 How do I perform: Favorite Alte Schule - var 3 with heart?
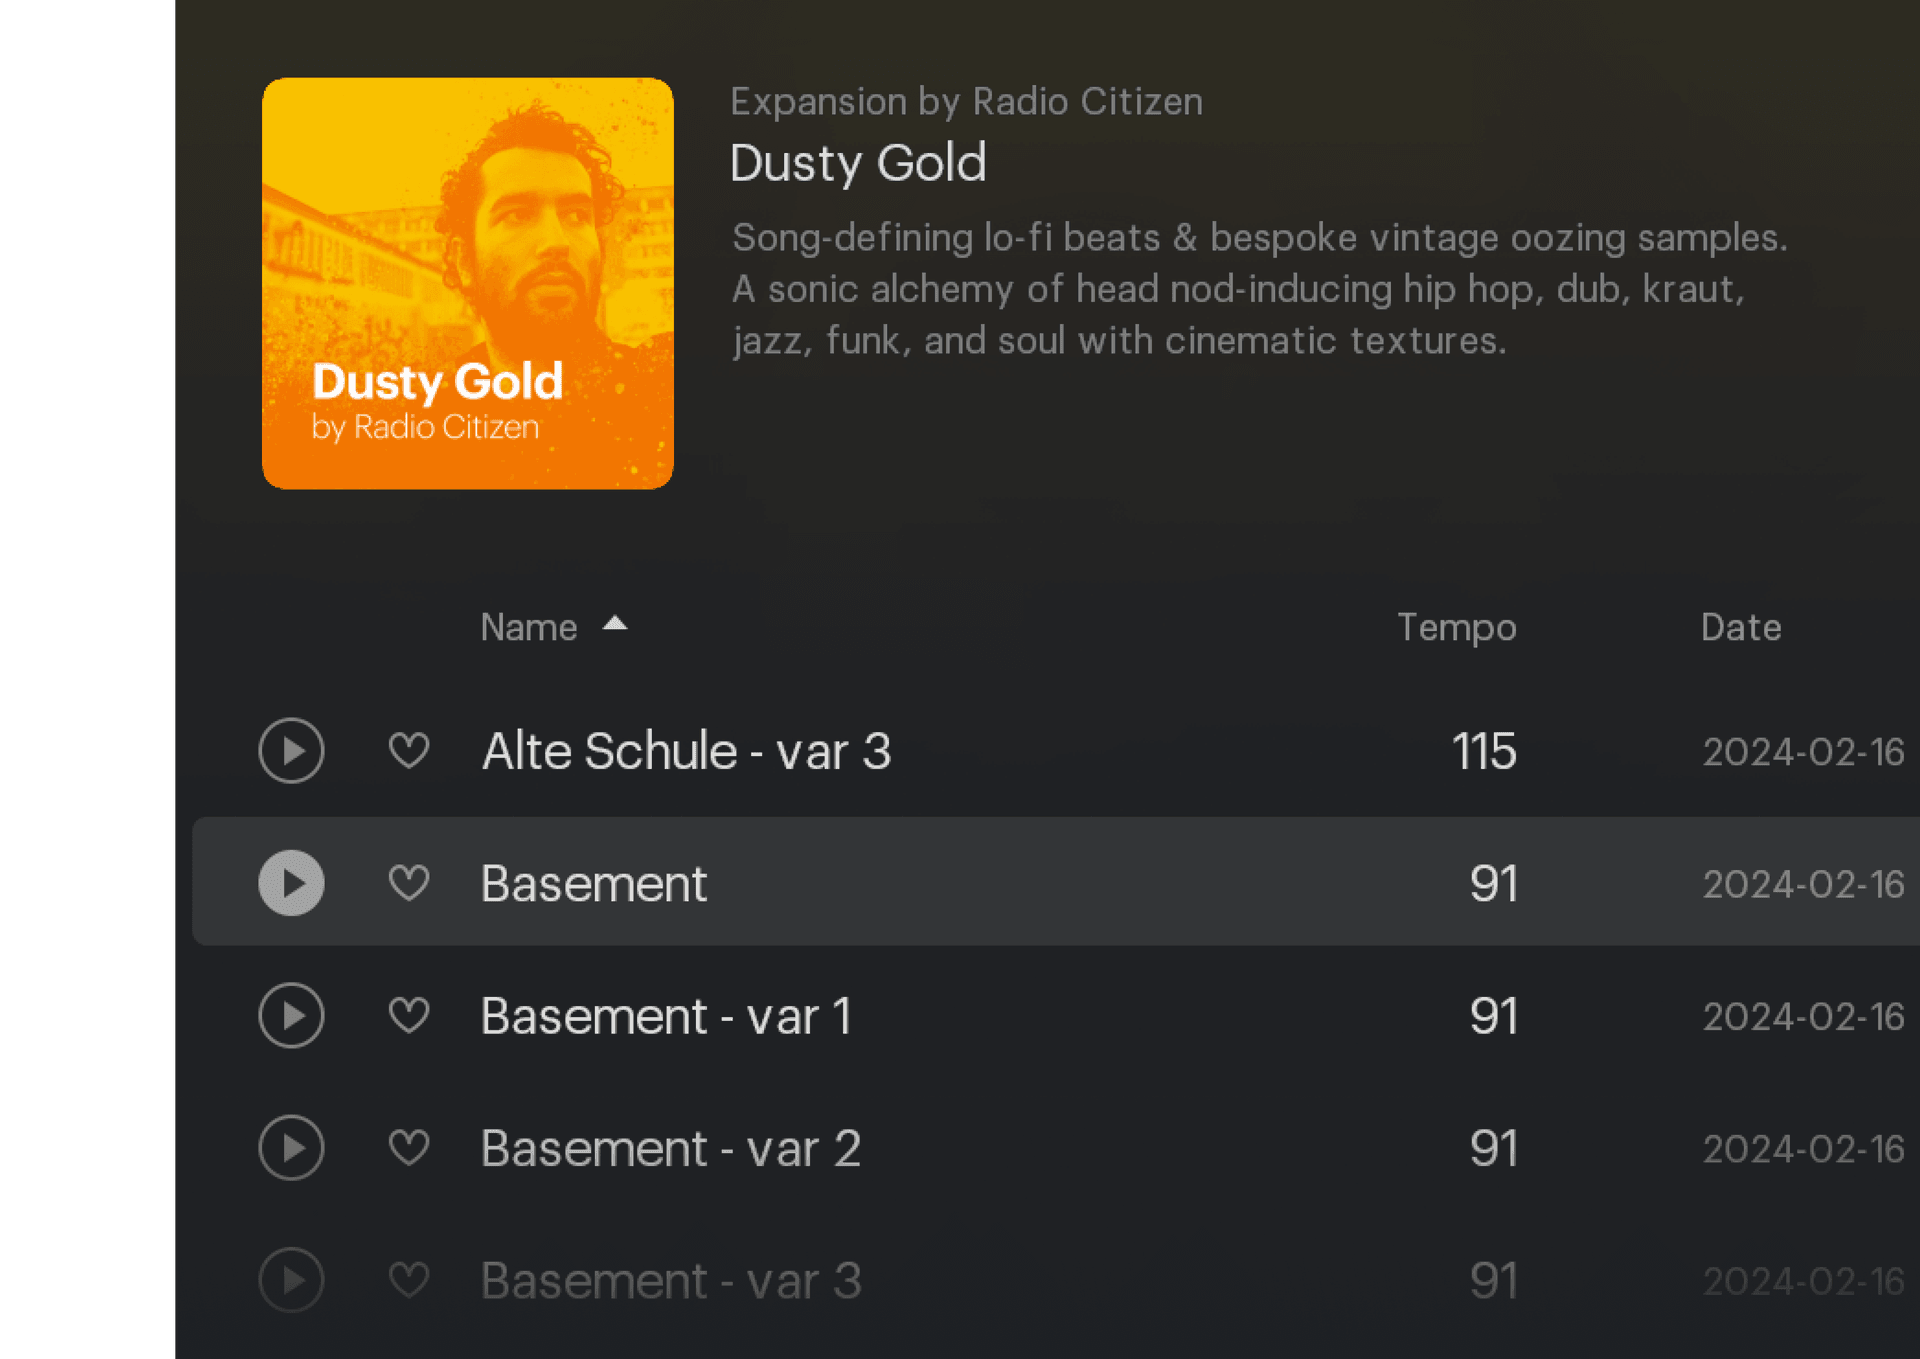[x=409, y=751]
